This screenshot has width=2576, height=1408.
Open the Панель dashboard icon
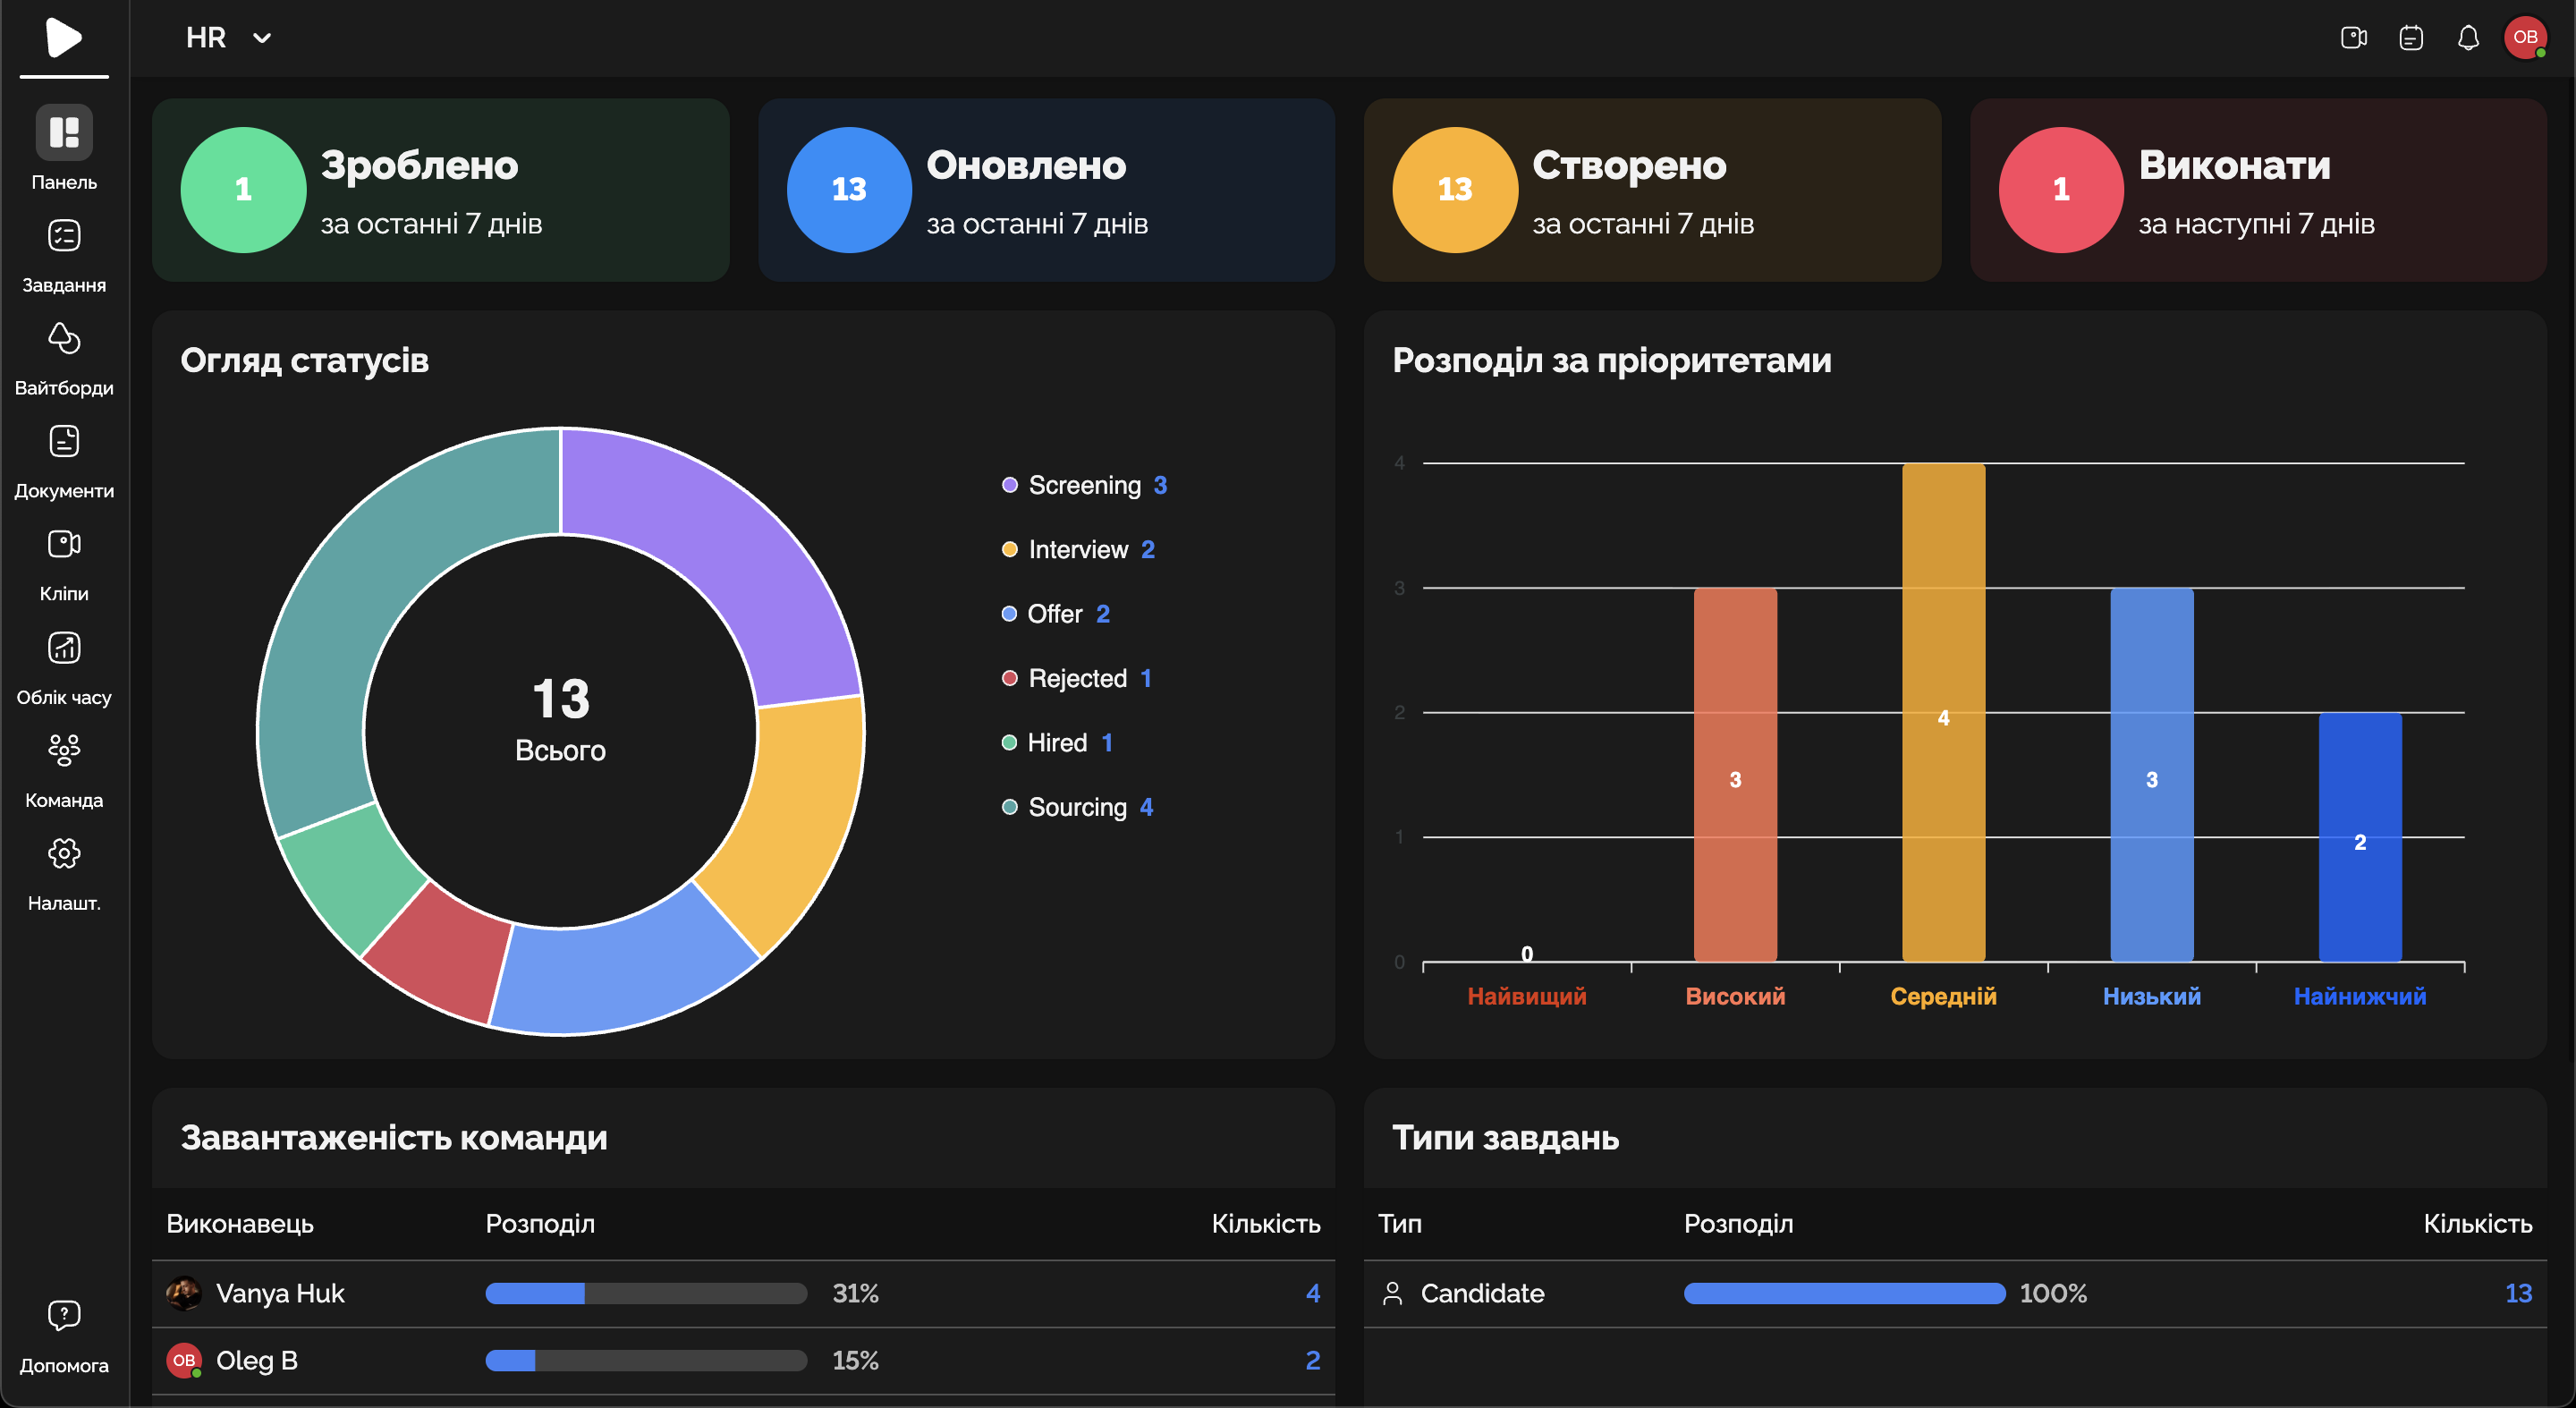(x=64, y=132)
